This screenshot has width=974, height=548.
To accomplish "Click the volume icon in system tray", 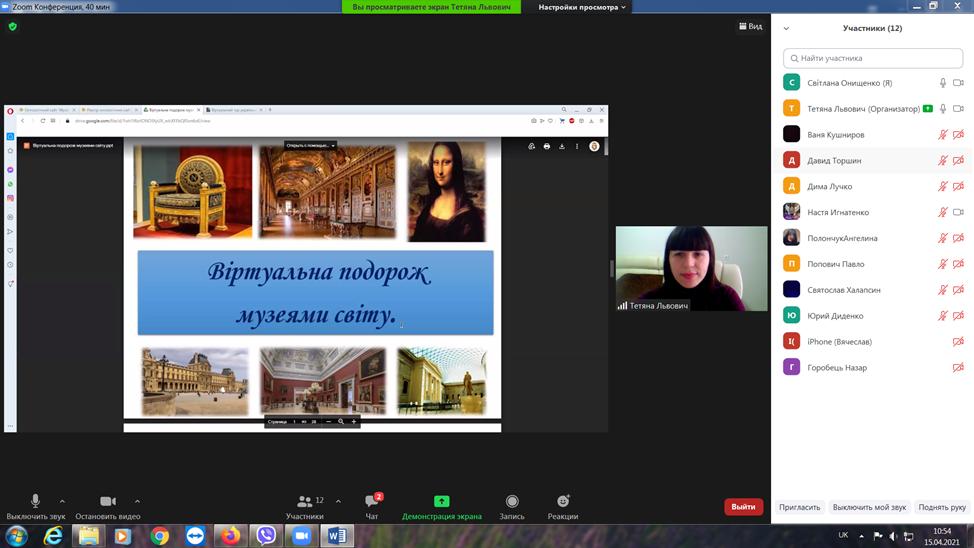I will point(893,536).
